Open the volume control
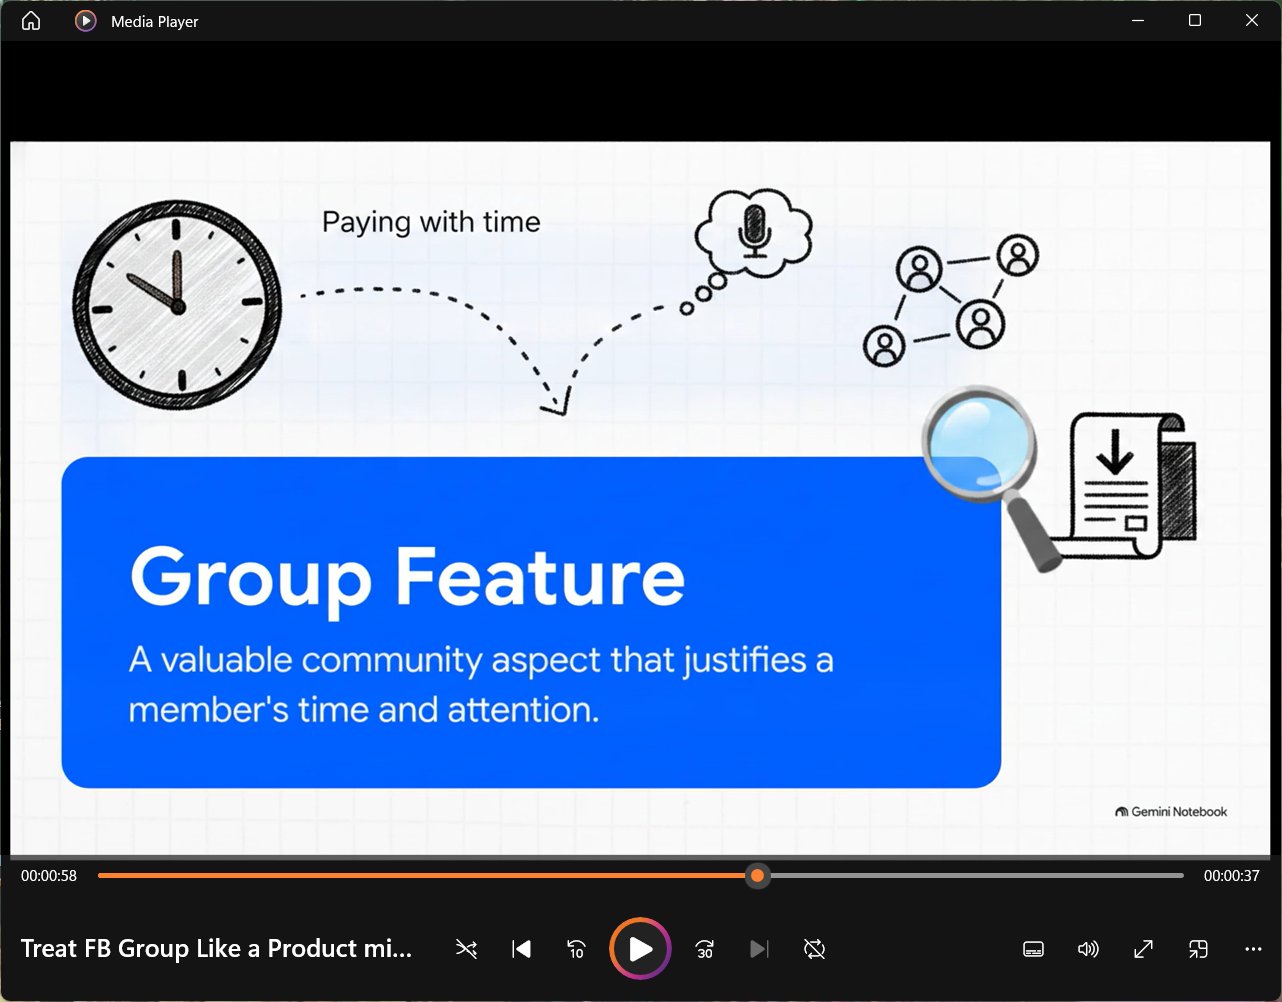The width and height of the screenshot is (1282, 1002). pos(1088,949)
